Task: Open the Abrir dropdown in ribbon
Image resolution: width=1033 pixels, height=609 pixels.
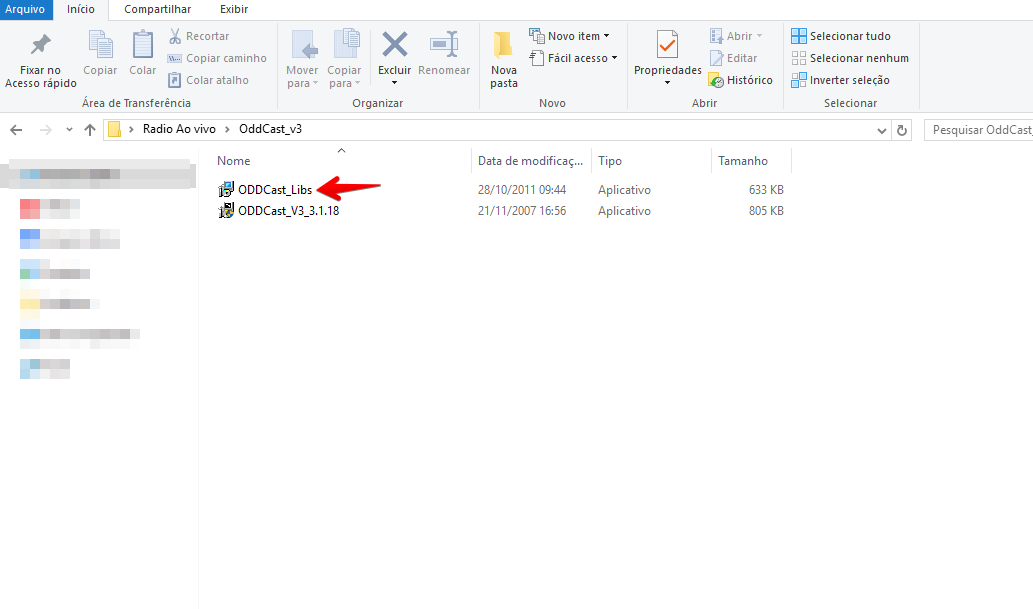Action: click(736, 36)
